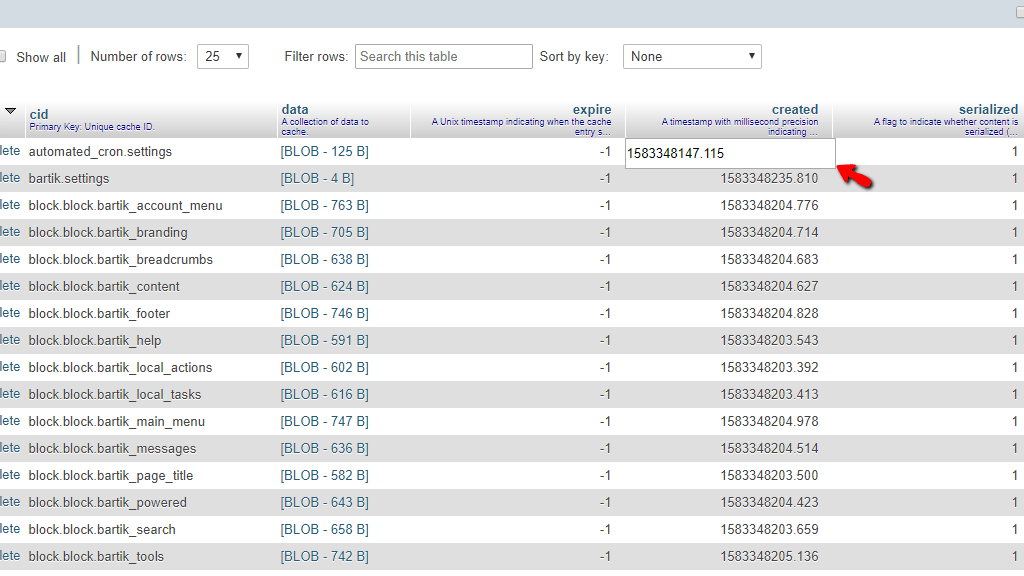Viewport: 1024px width, 576px height.
Task: Select expire value -1 in bartik_help row
Action: (605, 340)
